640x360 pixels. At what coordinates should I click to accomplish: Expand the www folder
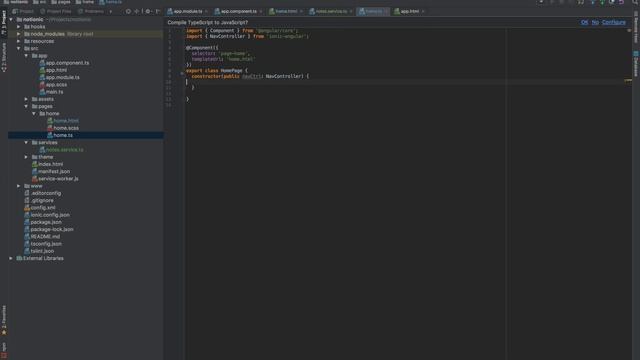pos(19,186)
